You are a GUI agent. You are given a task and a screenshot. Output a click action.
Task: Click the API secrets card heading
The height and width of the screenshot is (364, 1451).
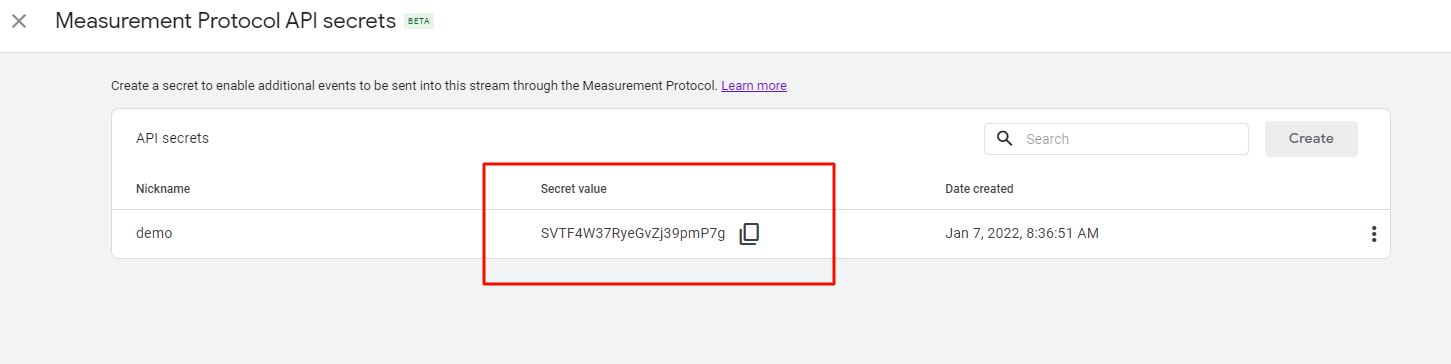[172, 139]
